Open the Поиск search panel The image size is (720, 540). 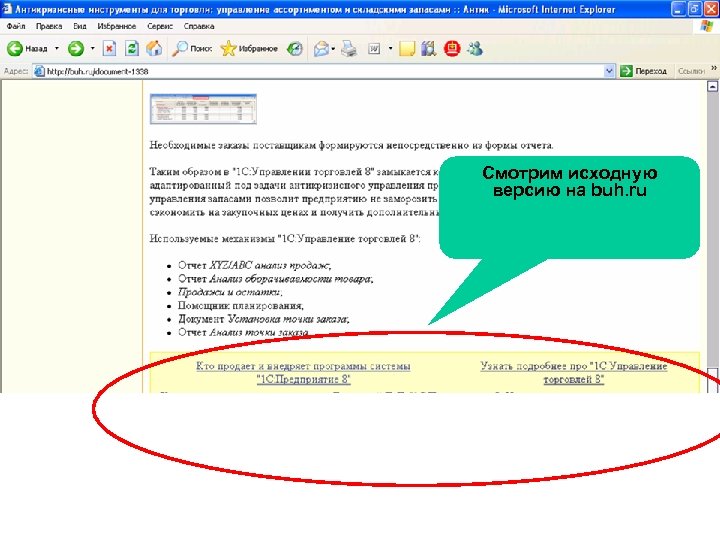(192, 48)
